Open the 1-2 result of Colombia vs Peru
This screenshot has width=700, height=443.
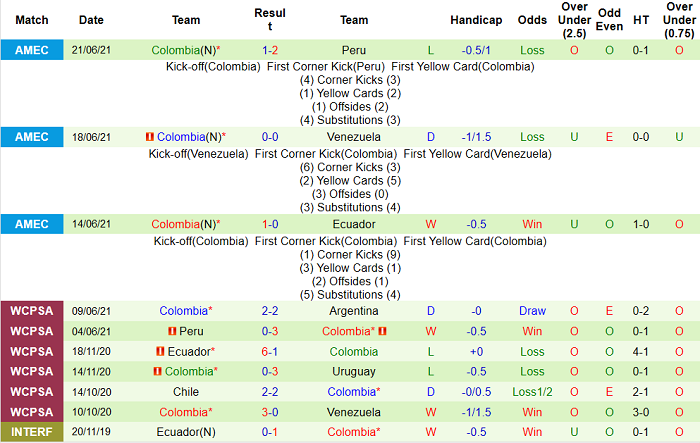pos(270,49)
